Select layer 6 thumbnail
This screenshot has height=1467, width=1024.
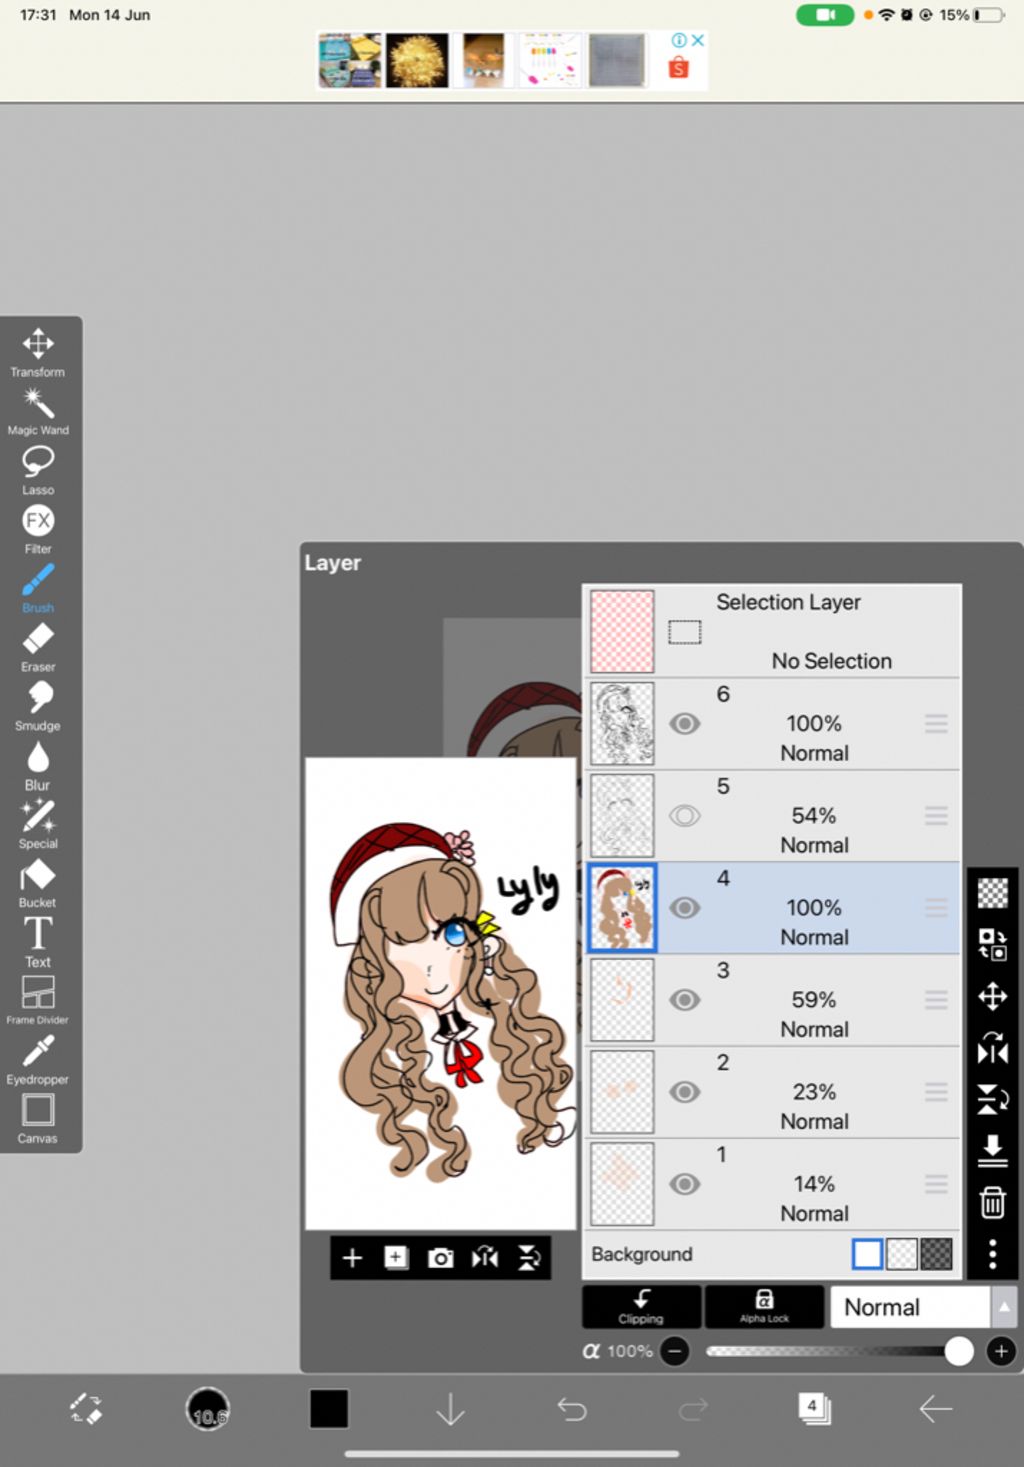(622, 724)
